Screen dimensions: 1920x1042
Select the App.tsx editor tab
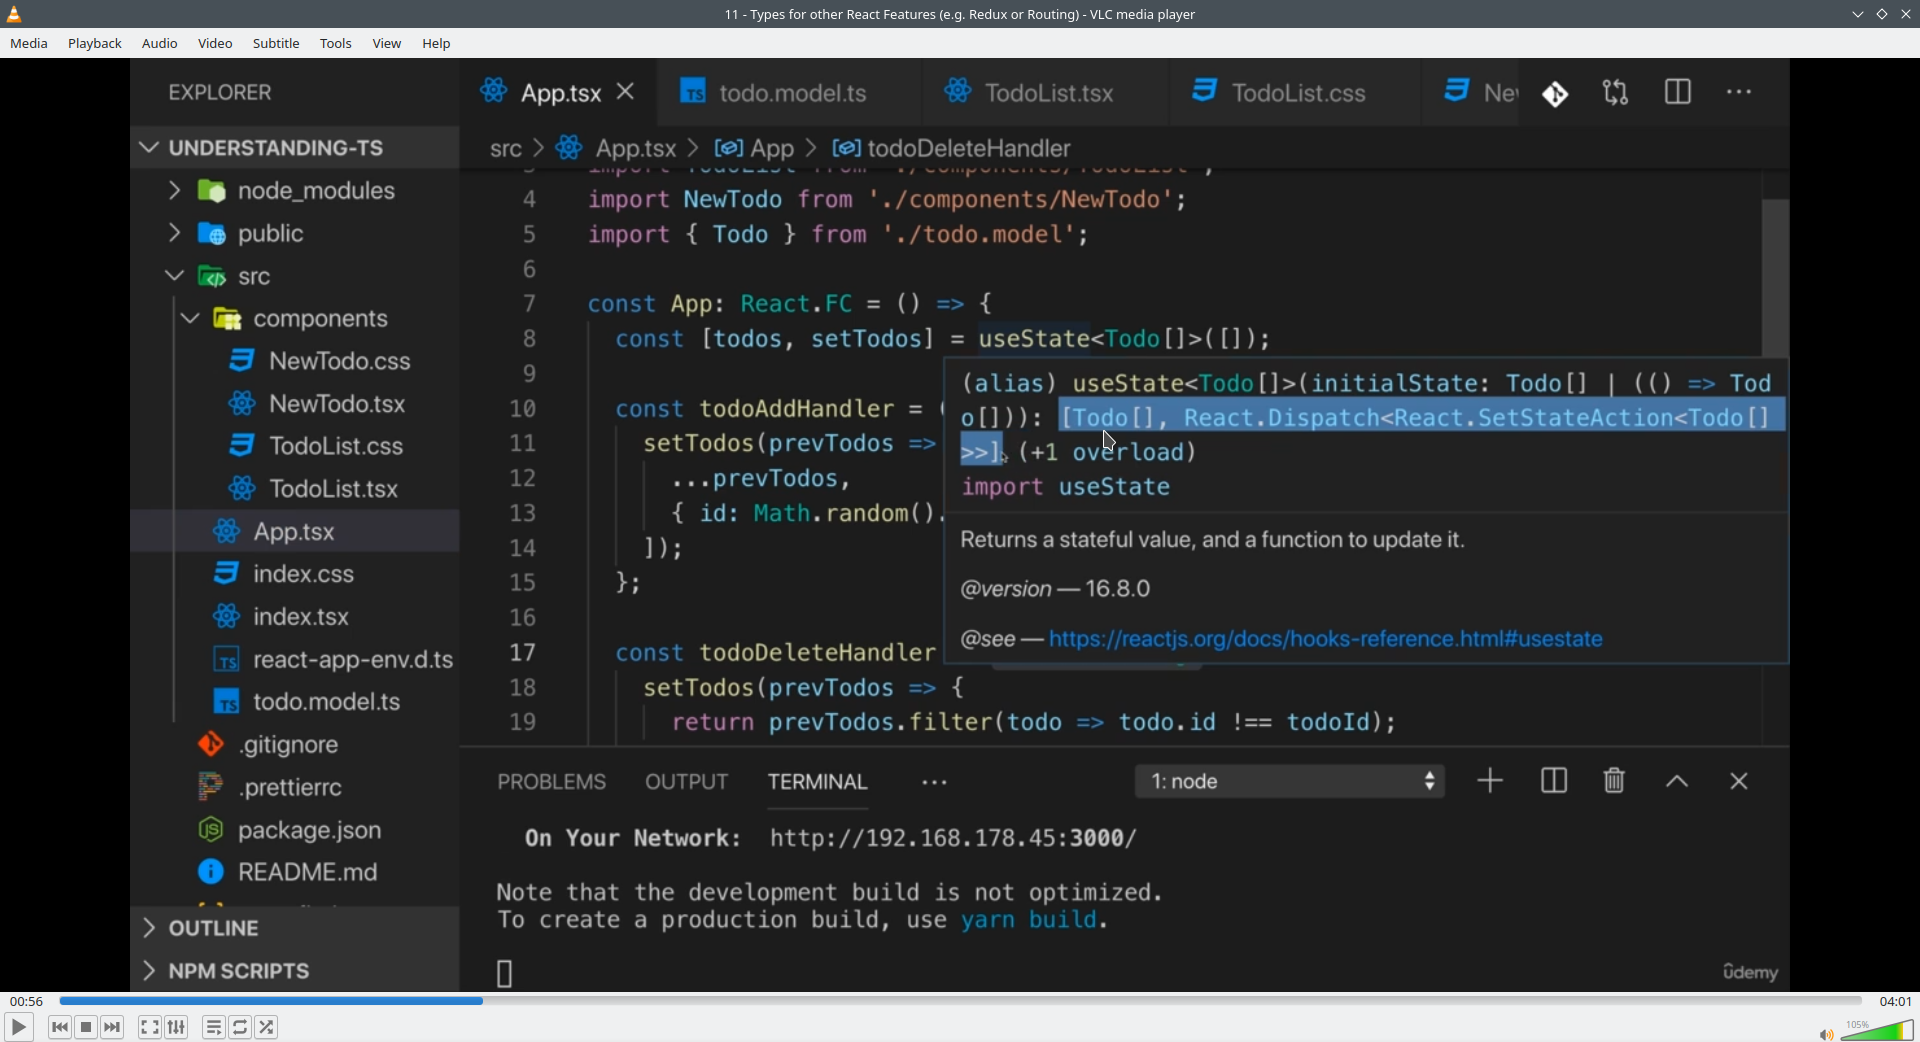click(x=559, y=93)
